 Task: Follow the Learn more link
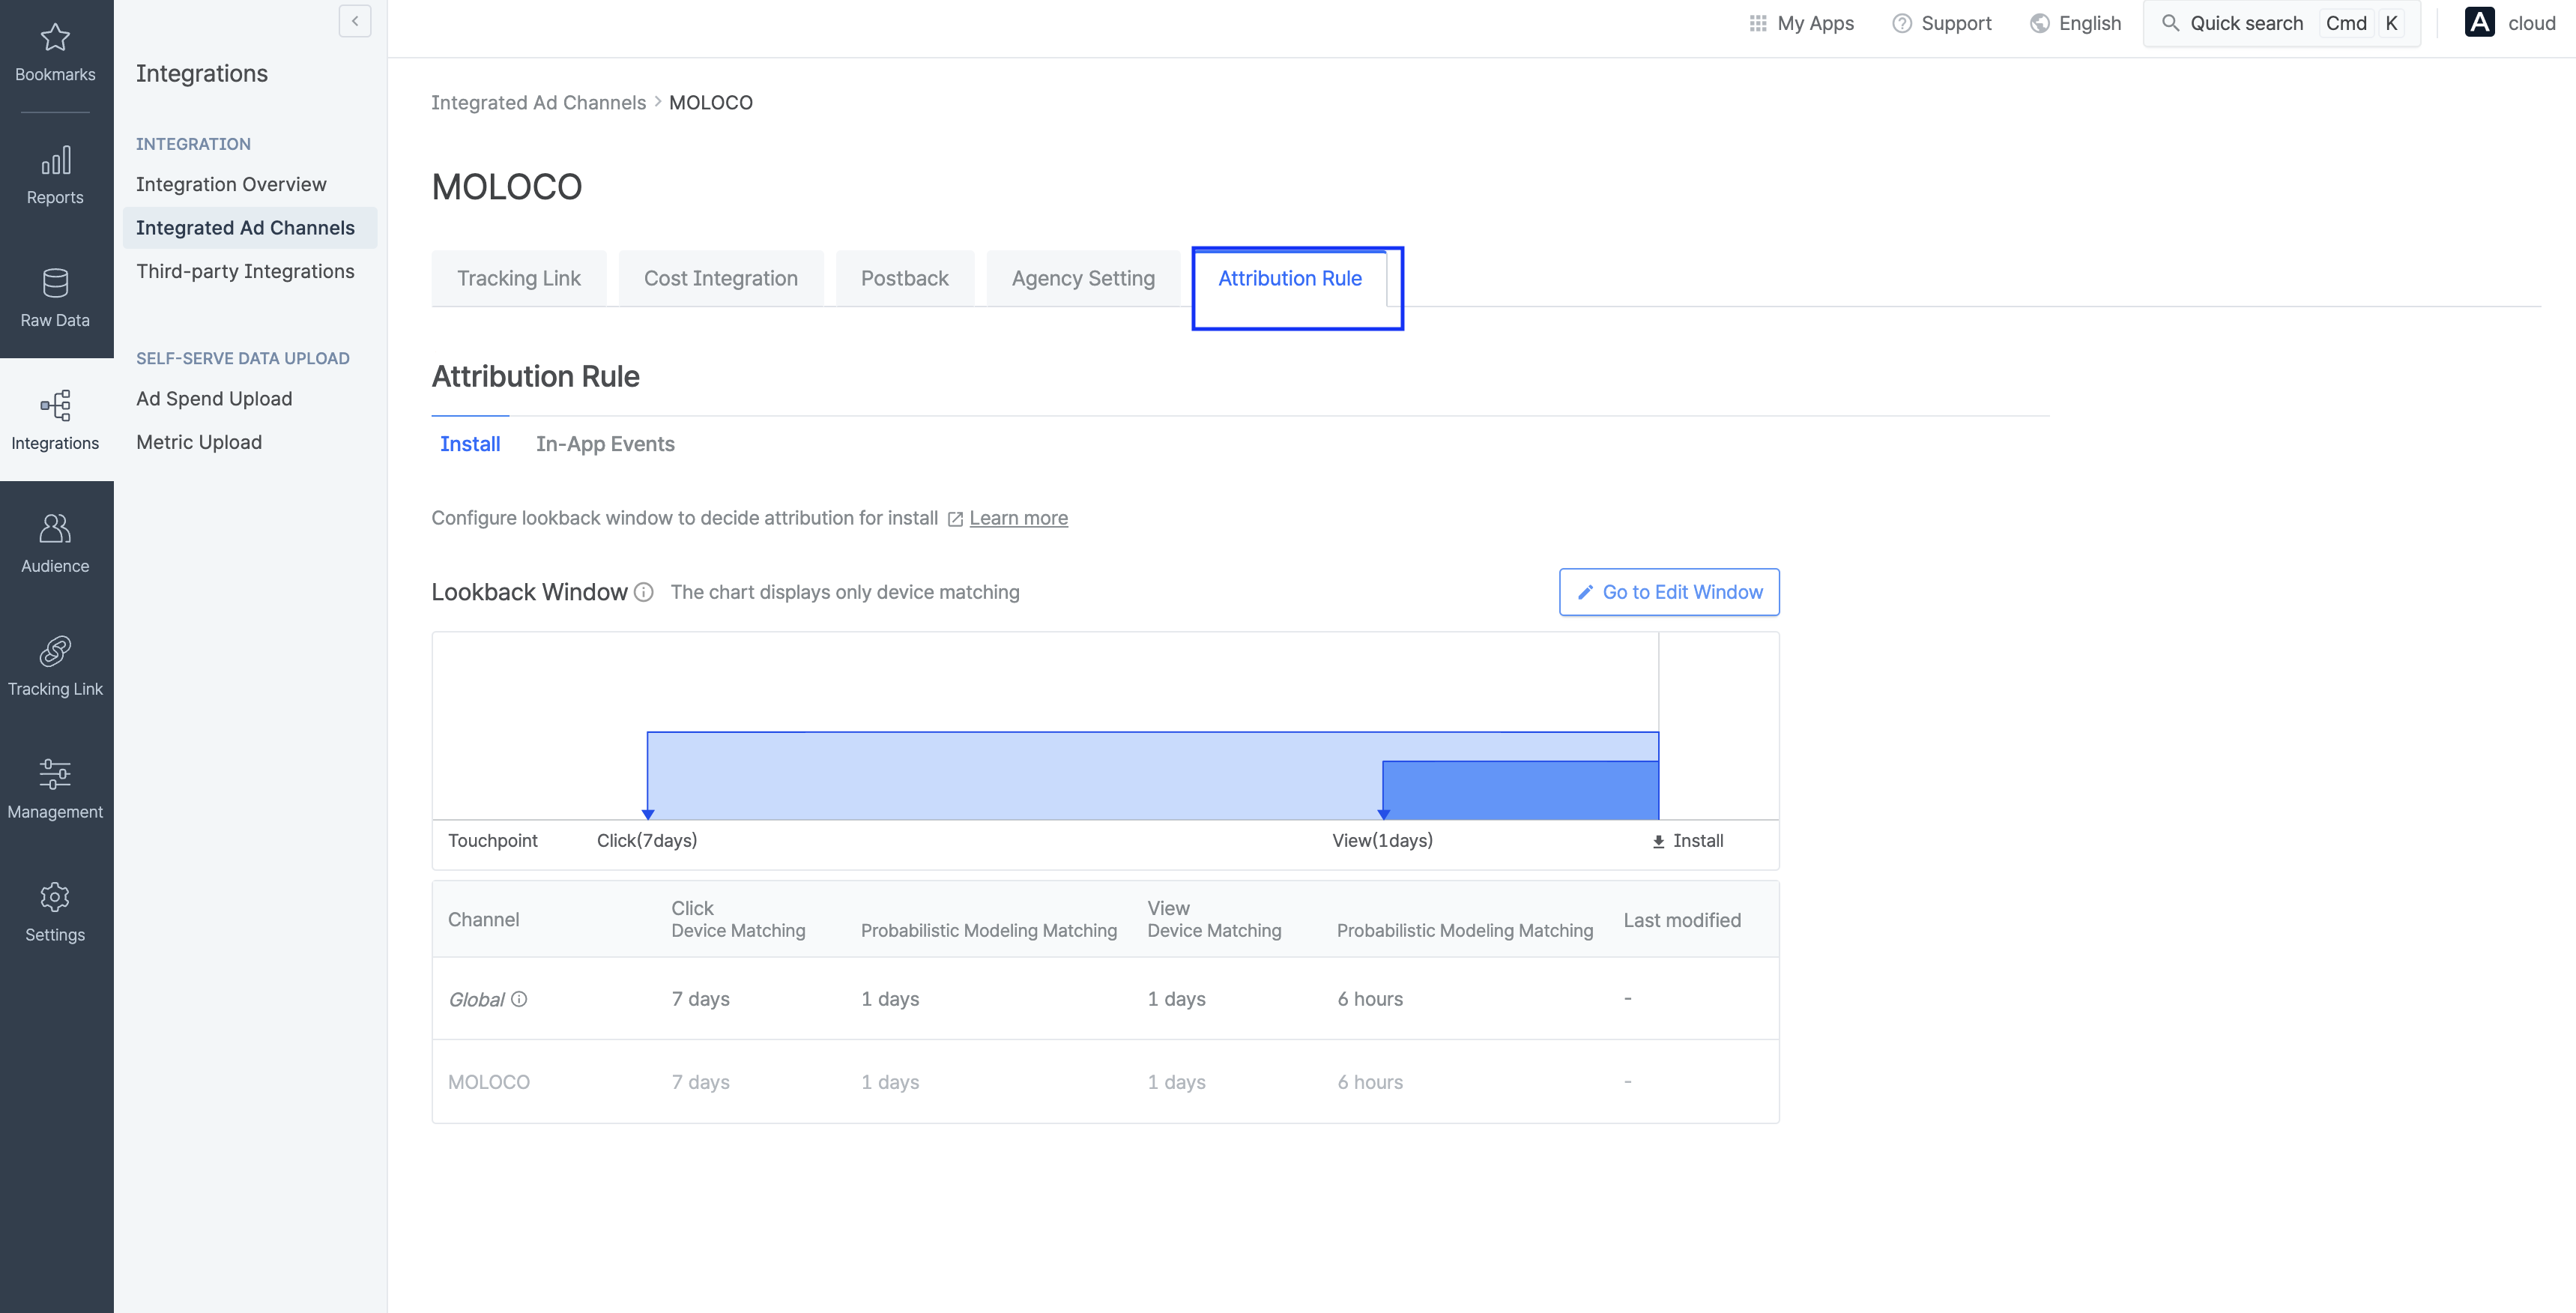point(1018,518)
